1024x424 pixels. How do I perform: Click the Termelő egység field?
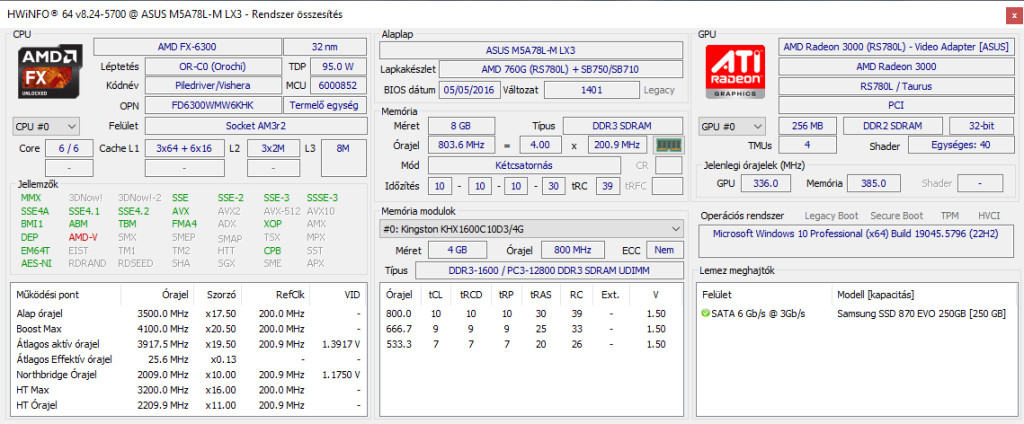click(325, 105)
